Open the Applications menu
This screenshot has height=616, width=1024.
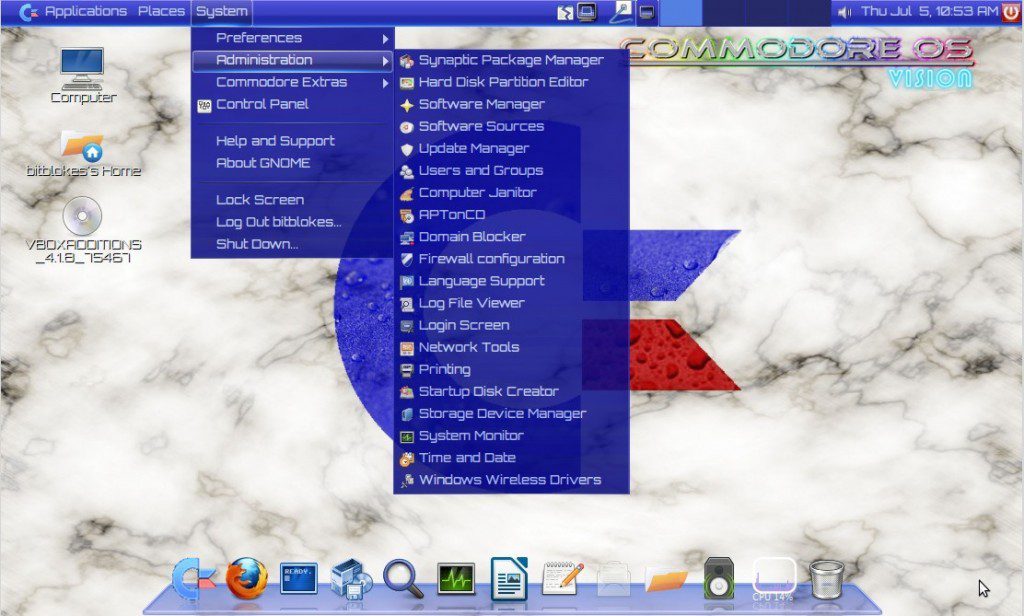click(85, 12)
